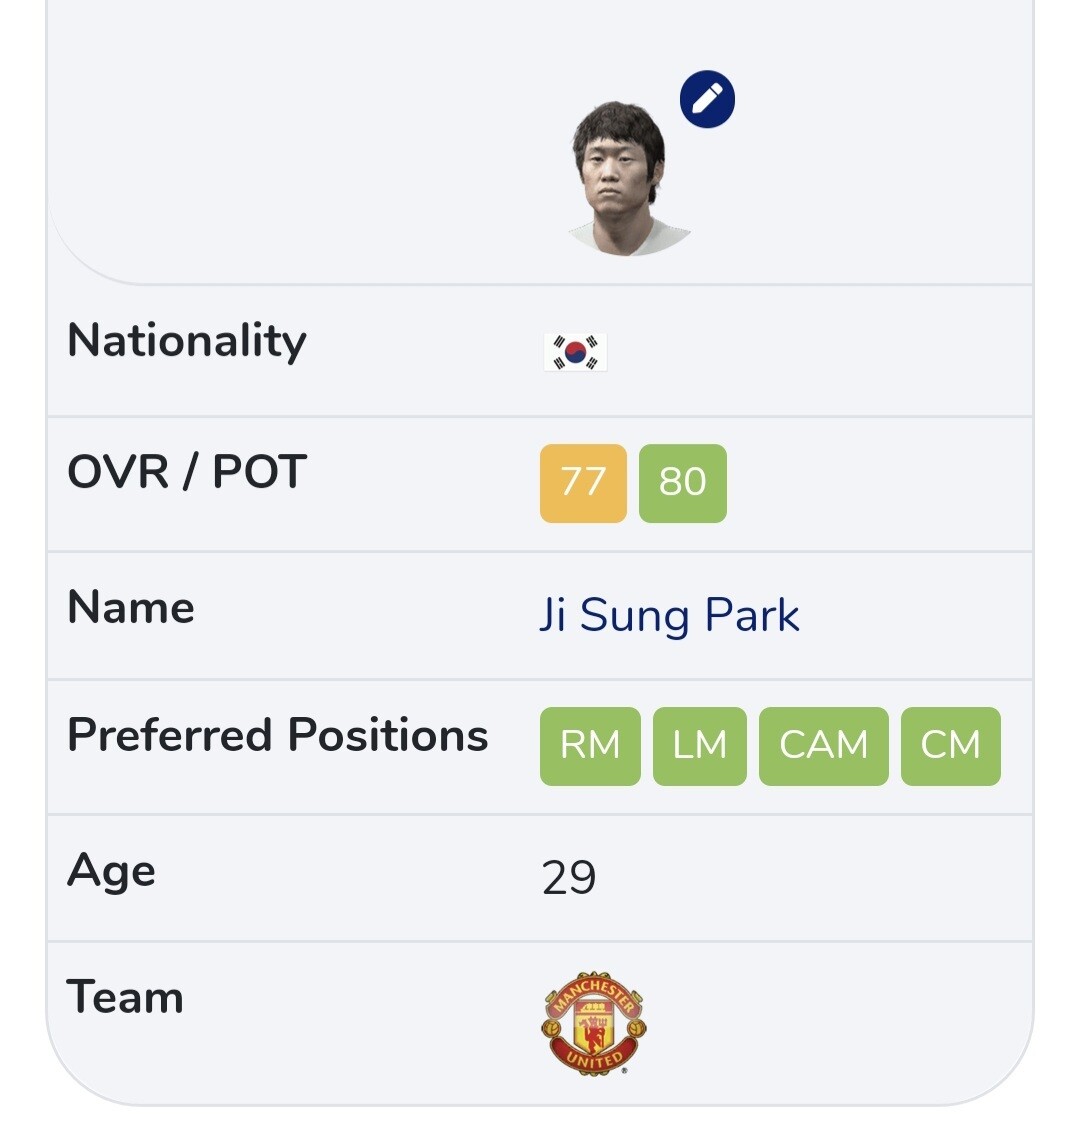Click the age value 29
The image size is (1080, 1124).
(x=569, y=878)
